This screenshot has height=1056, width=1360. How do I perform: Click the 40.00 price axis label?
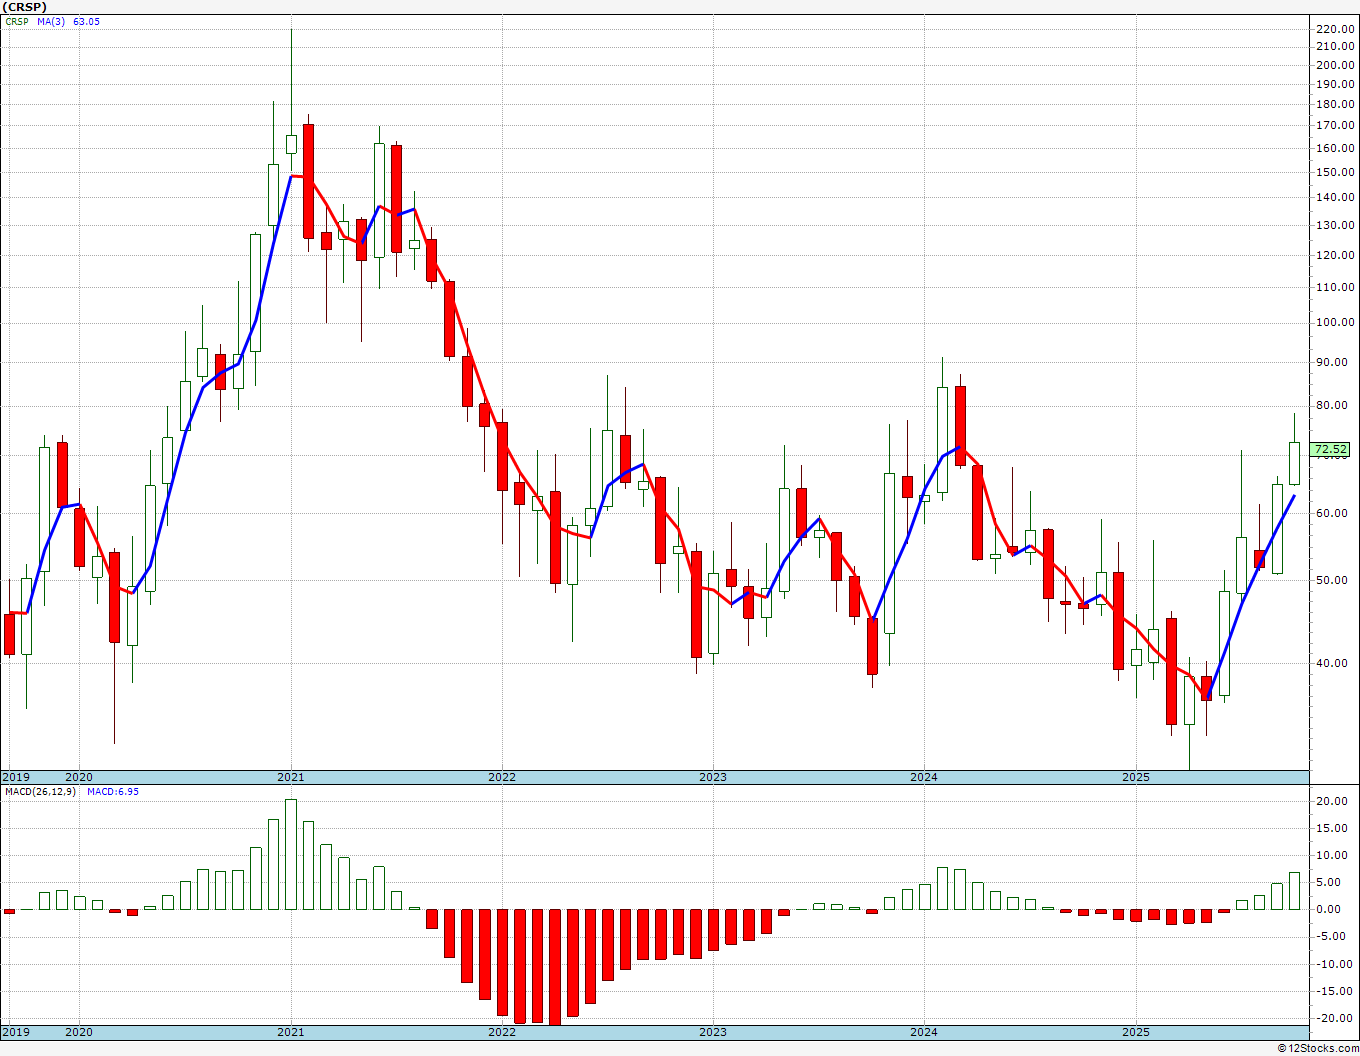1335,663
